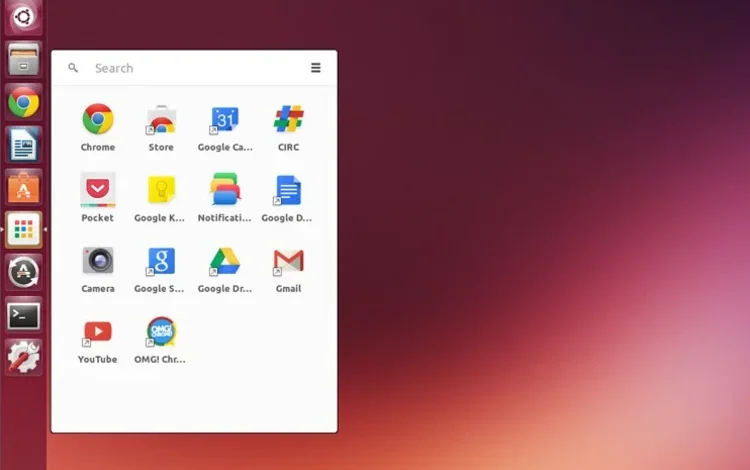Click the "CIRC" label text

coord(288,147)
